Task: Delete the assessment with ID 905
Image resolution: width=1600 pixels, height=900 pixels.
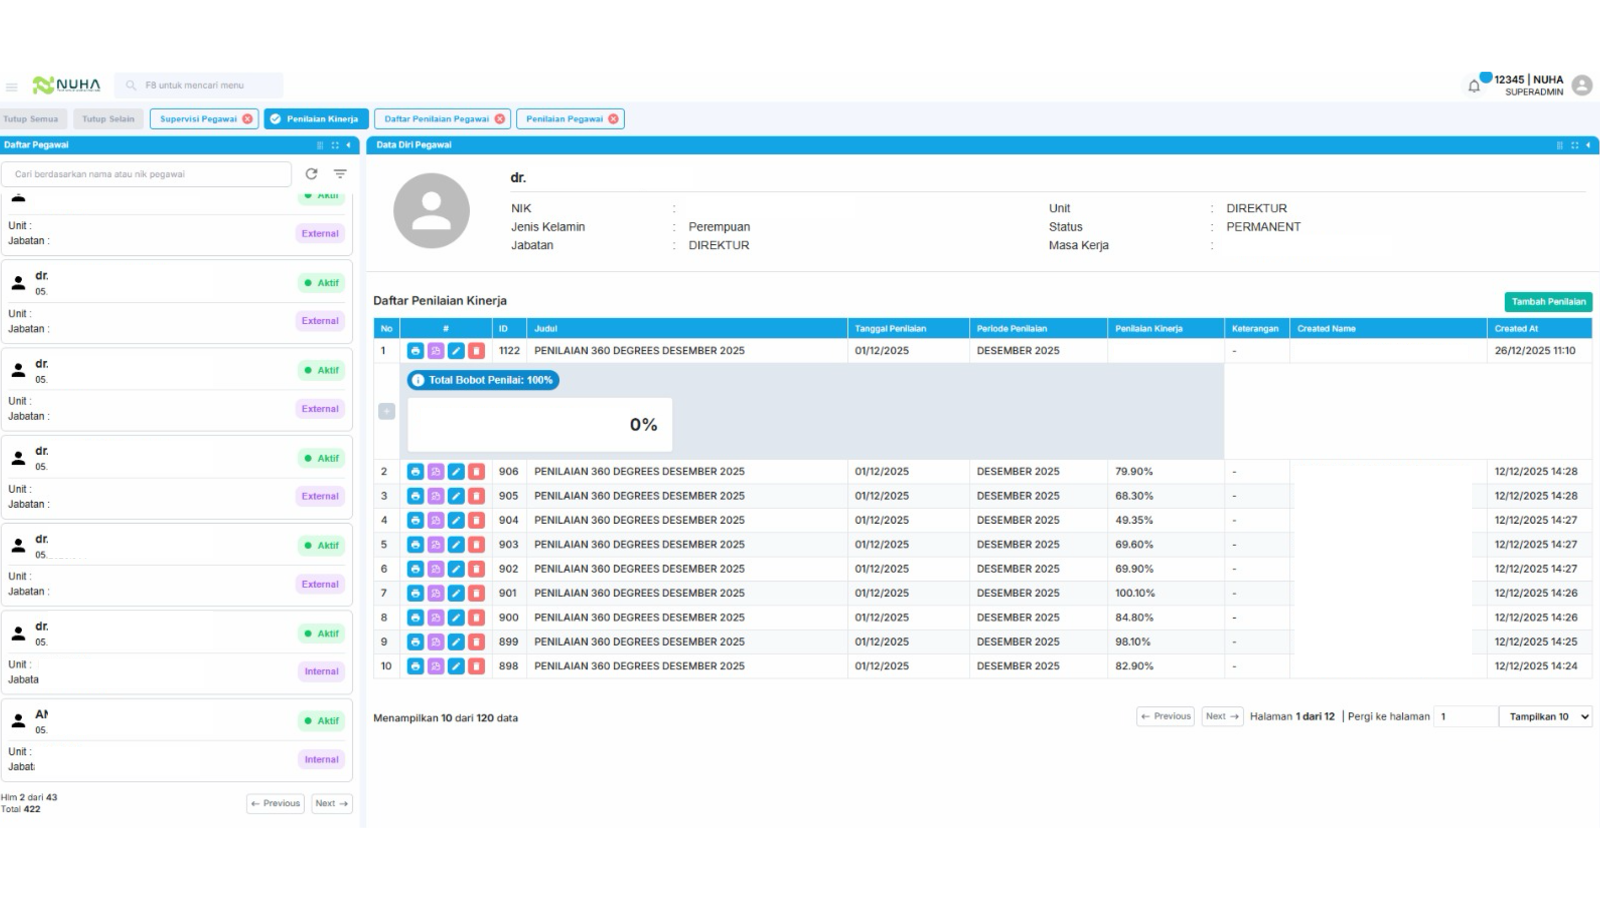Action: [x=476, y=496]
